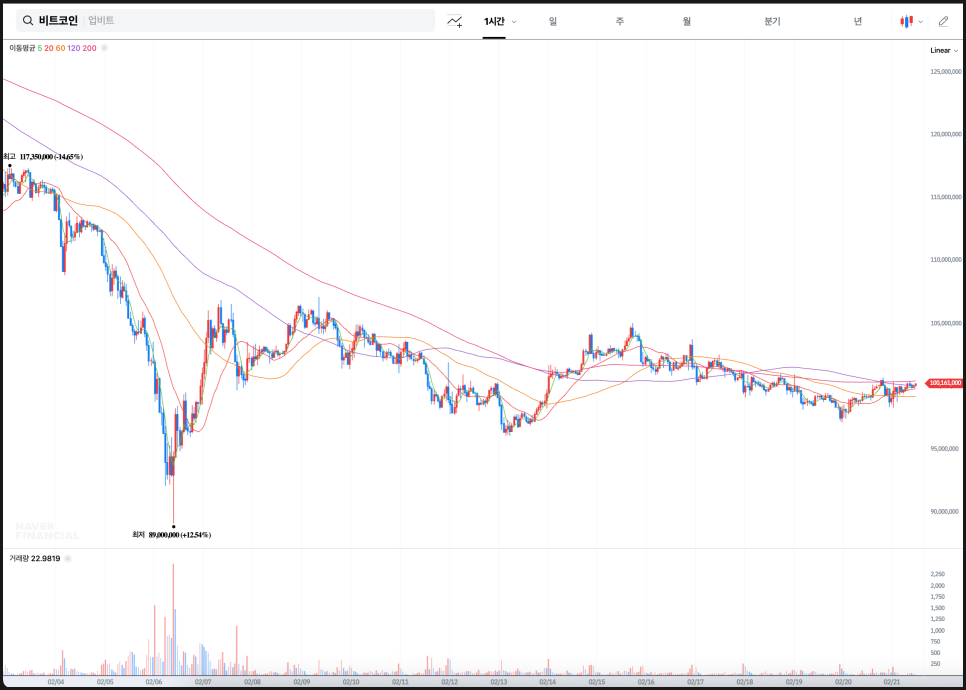Screen dimensions: 966x690
Task: Expand the chart type dropdown arrow
Action: [x=920, y=21]
